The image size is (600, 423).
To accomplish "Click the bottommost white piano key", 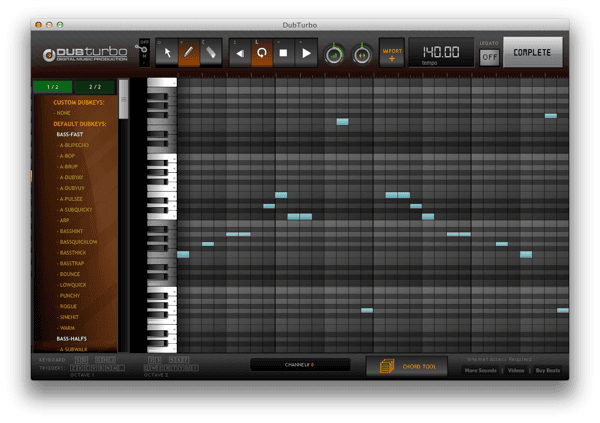I will tap(162, 348).
